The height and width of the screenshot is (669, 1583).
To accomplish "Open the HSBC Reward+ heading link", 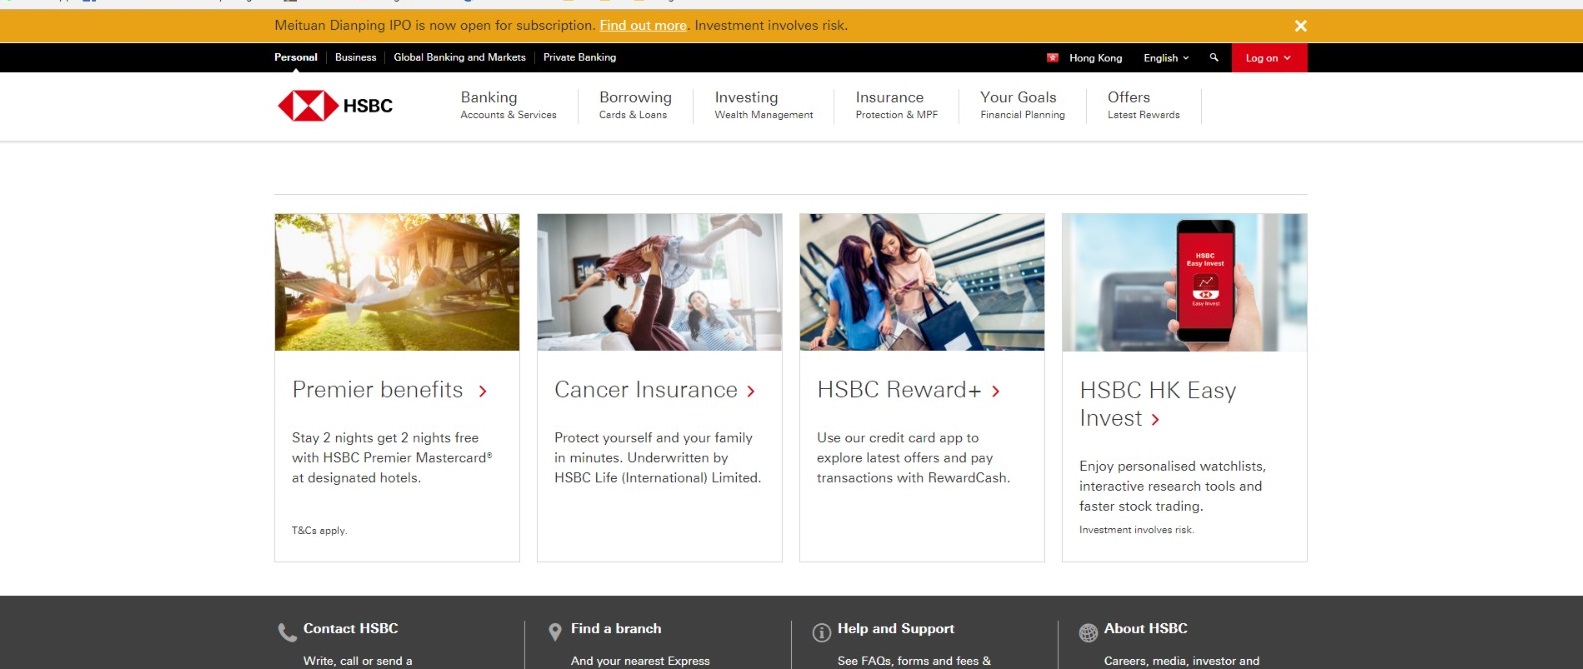I will pos(899,390).
